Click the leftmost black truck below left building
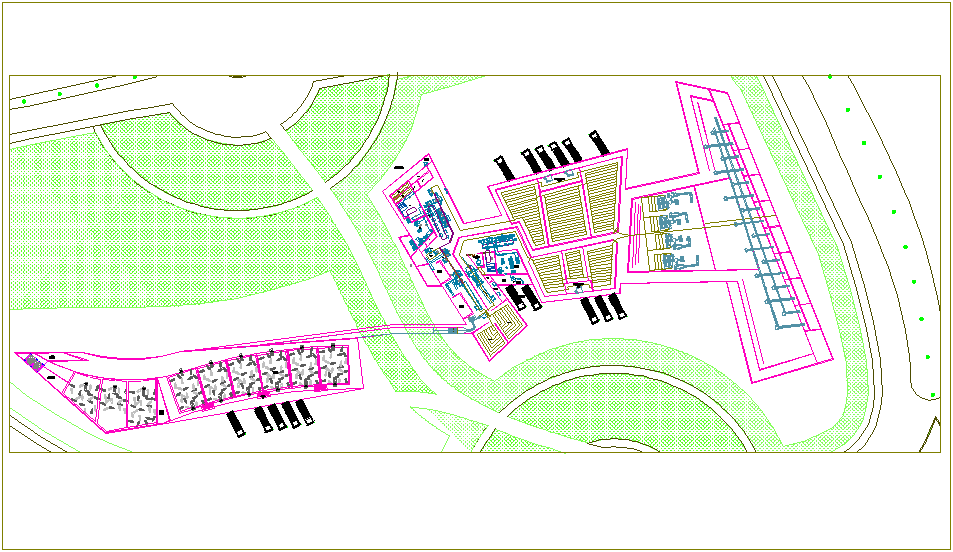The image size is (953, 552). (236, 423)
